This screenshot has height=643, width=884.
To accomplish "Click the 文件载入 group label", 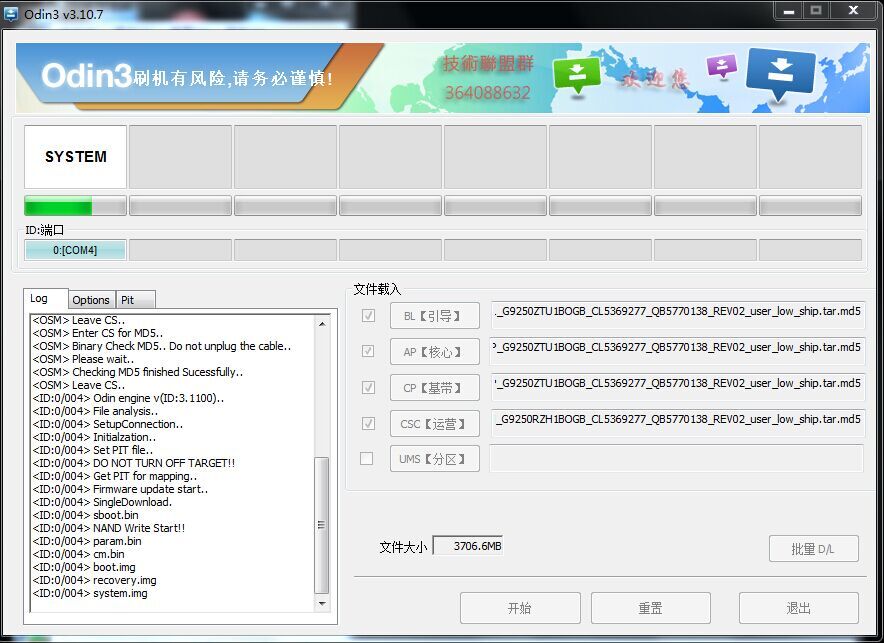I will pyautogui.click(x=377, y=289).
